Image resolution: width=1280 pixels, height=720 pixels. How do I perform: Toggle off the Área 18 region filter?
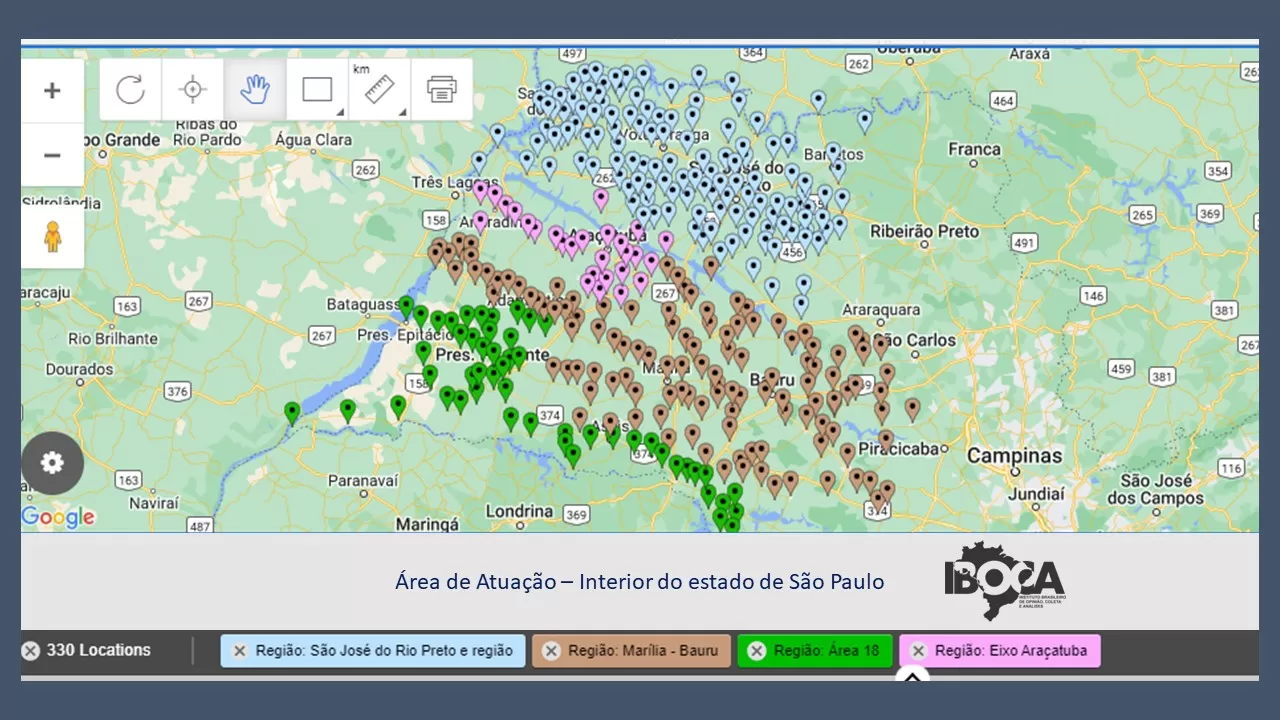[757, 651]
